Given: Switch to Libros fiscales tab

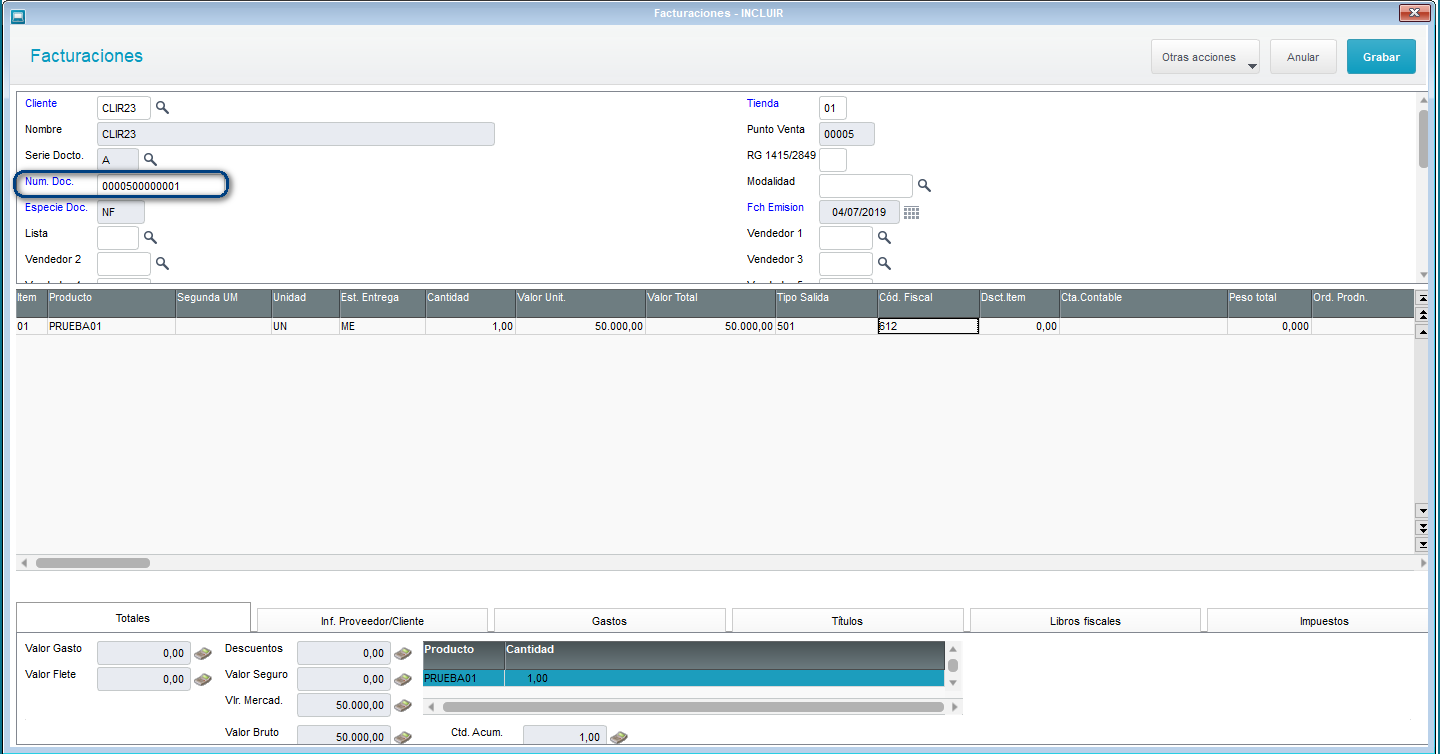Looking at the screenshot, I should (1085, 621).
